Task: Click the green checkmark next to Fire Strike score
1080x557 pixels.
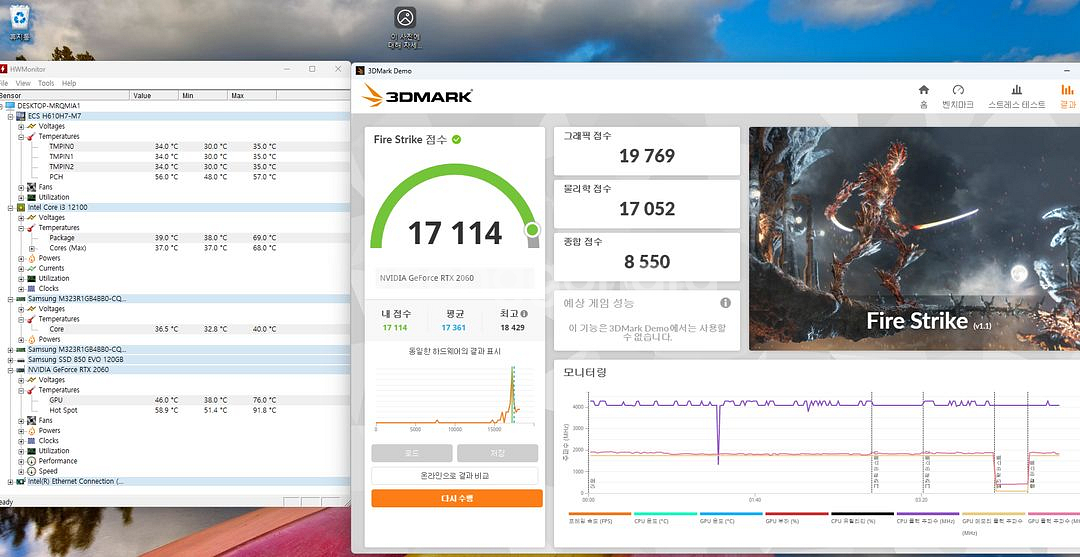Action: click(456, 140)
